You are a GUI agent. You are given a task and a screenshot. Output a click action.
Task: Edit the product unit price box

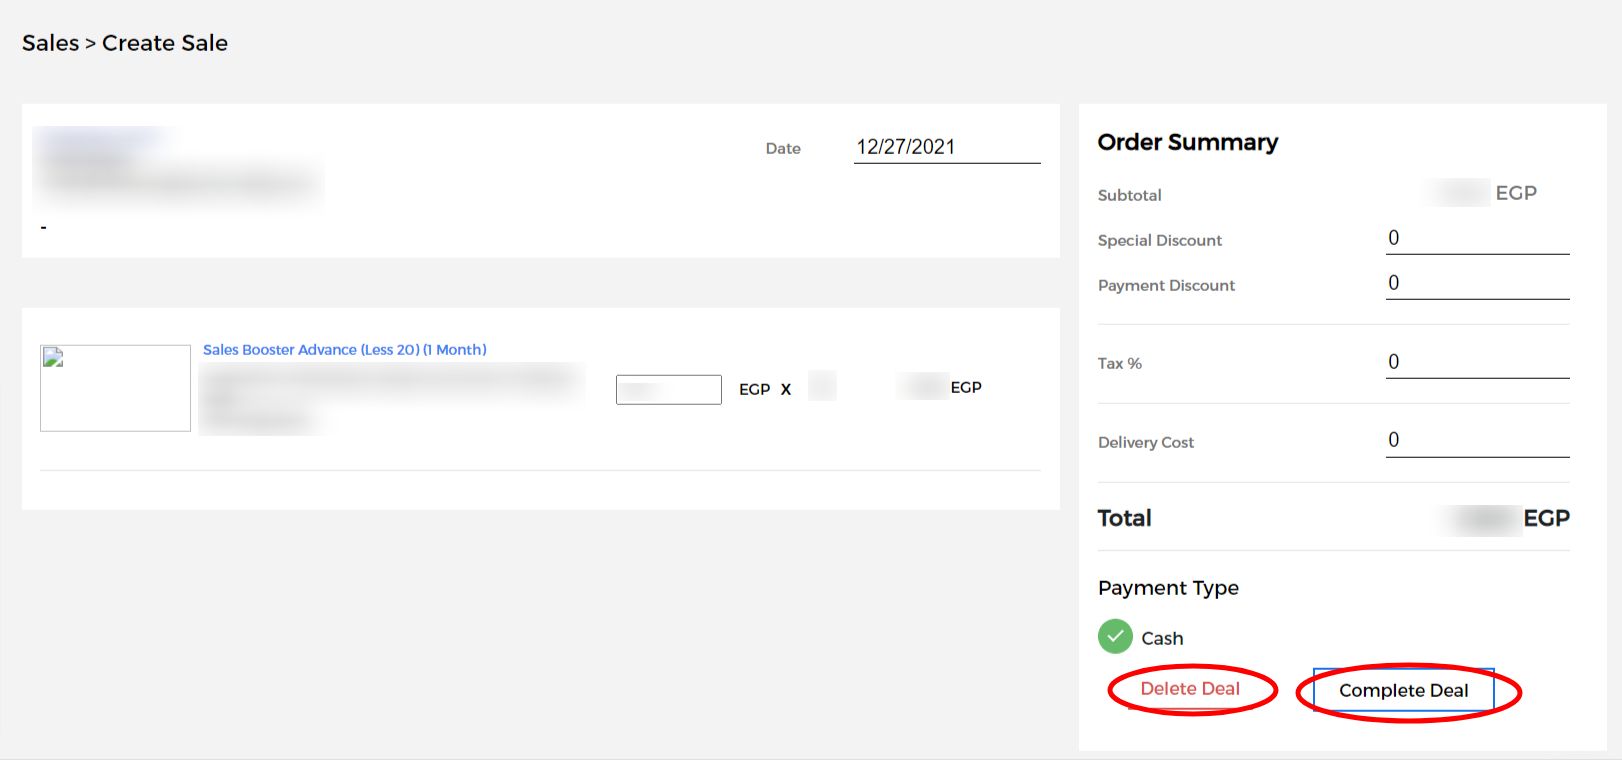point(668,390)
